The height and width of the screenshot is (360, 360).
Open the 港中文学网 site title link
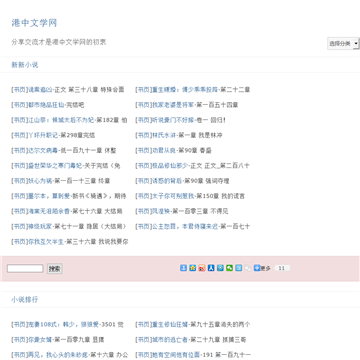tap(34, 23)
